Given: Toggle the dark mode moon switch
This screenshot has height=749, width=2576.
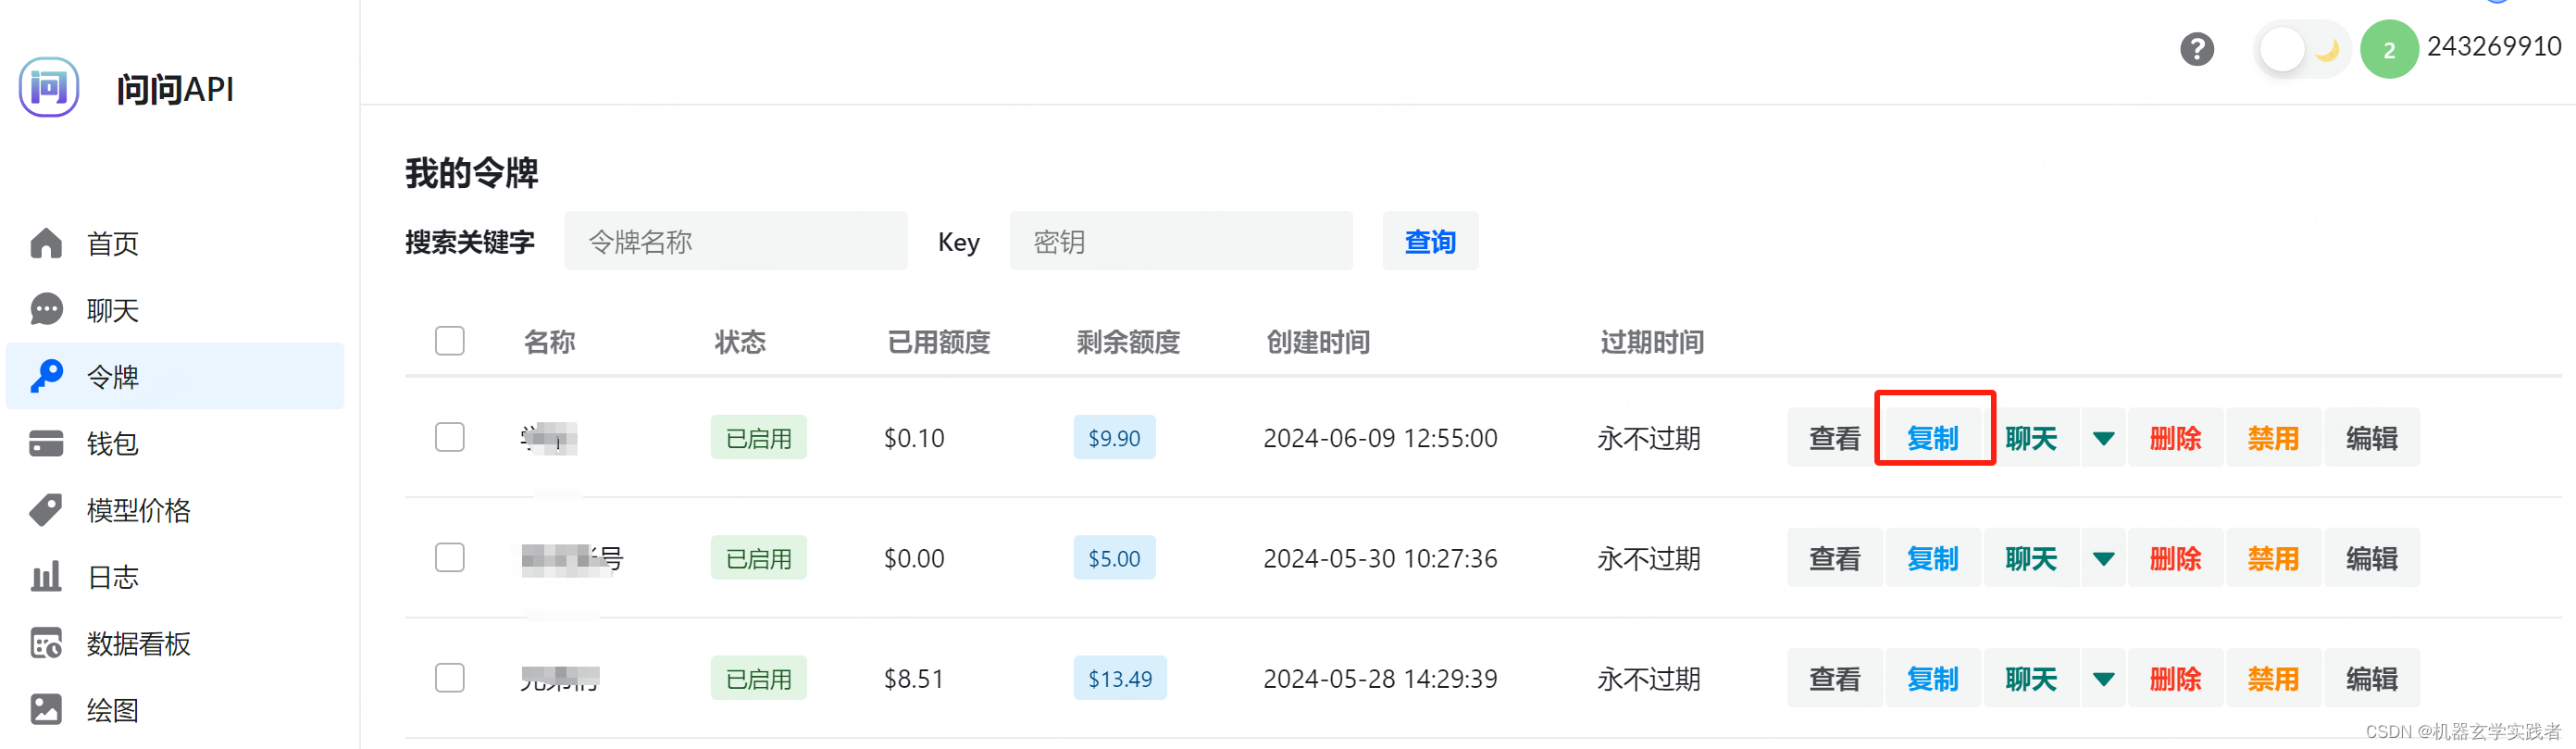Looking at the screenshot, I should (x=2302, y=49).
